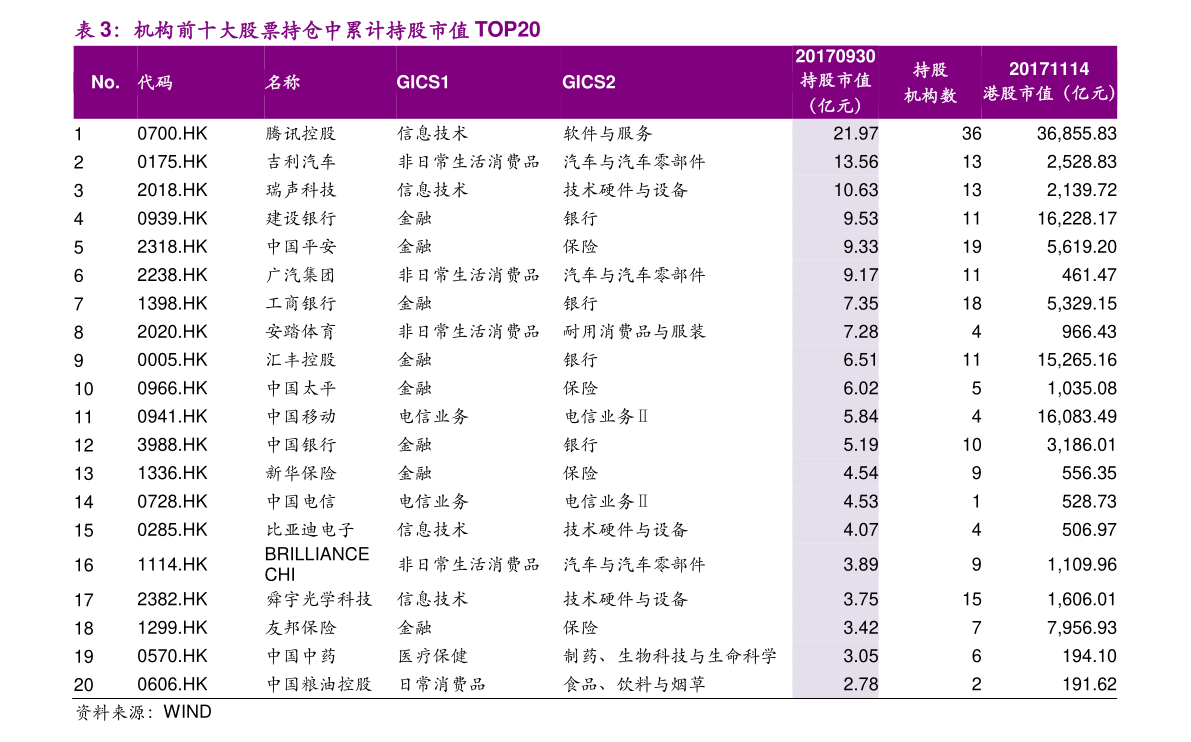The width and height of the screenshot is (1191, 742).
Task: Click the name 中国粮油控股
Action: [x=318, y=684]
